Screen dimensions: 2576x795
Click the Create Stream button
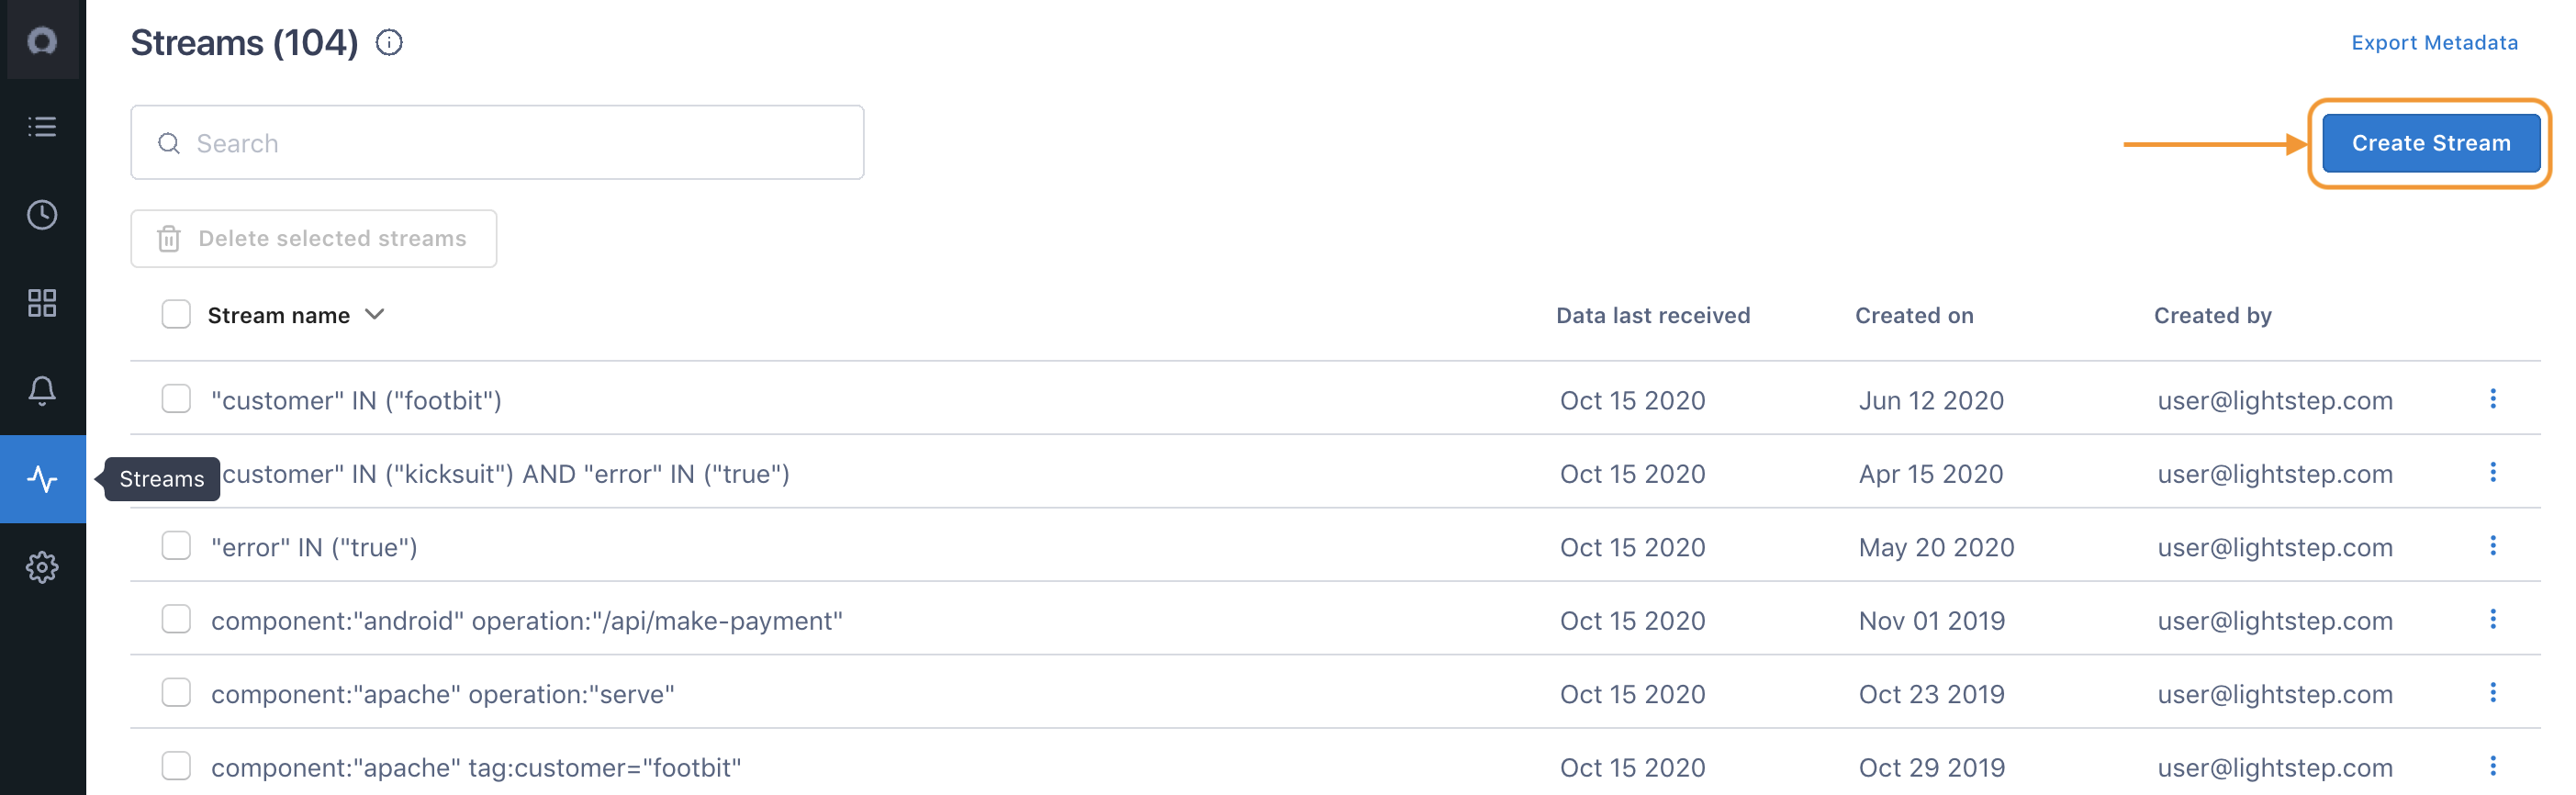point(2430,143)
